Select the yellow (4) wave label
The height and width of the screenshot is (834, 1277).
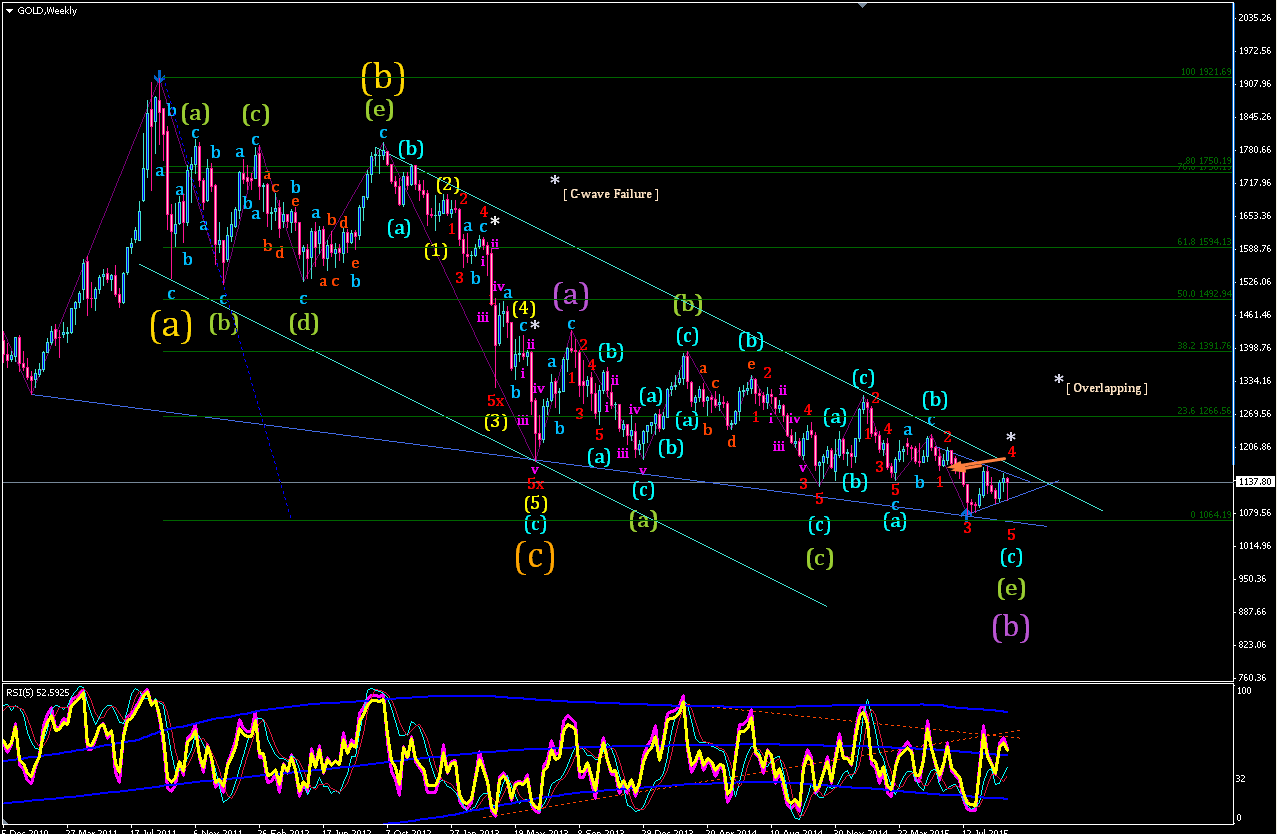coord(525,307)
